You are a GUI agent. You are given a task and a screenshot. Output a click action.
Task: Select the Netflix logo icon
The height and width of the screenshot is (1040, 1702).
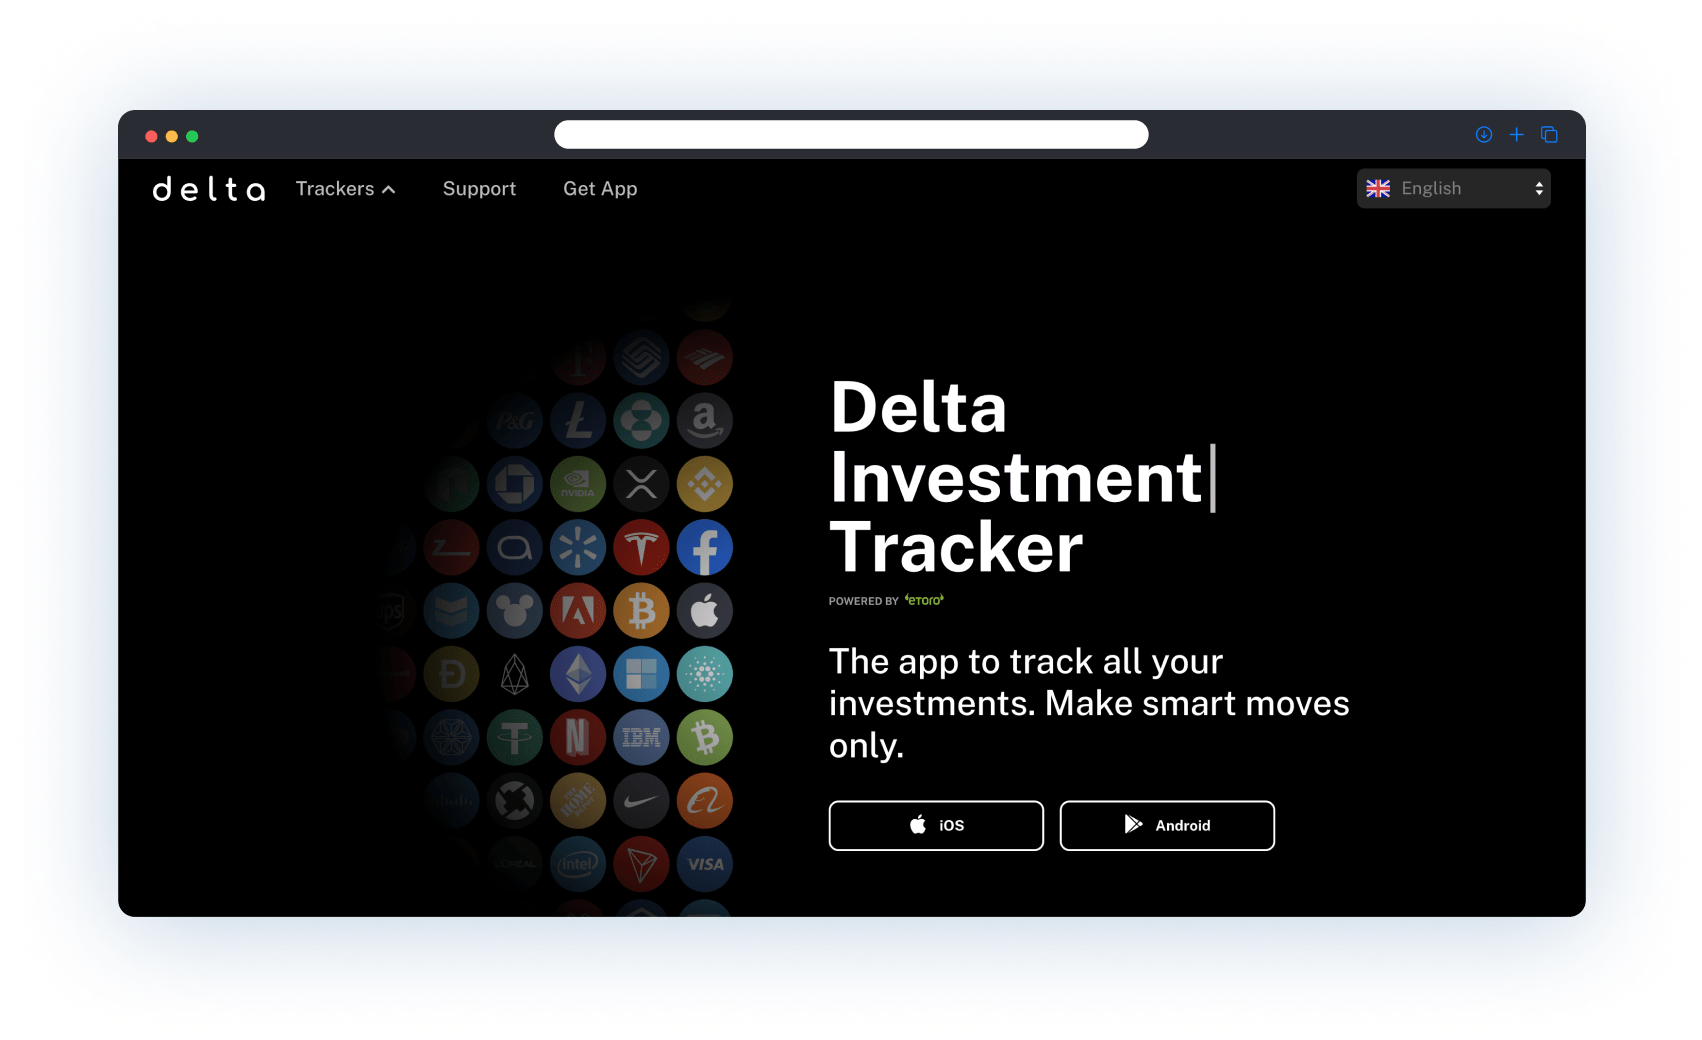point(578,738)
